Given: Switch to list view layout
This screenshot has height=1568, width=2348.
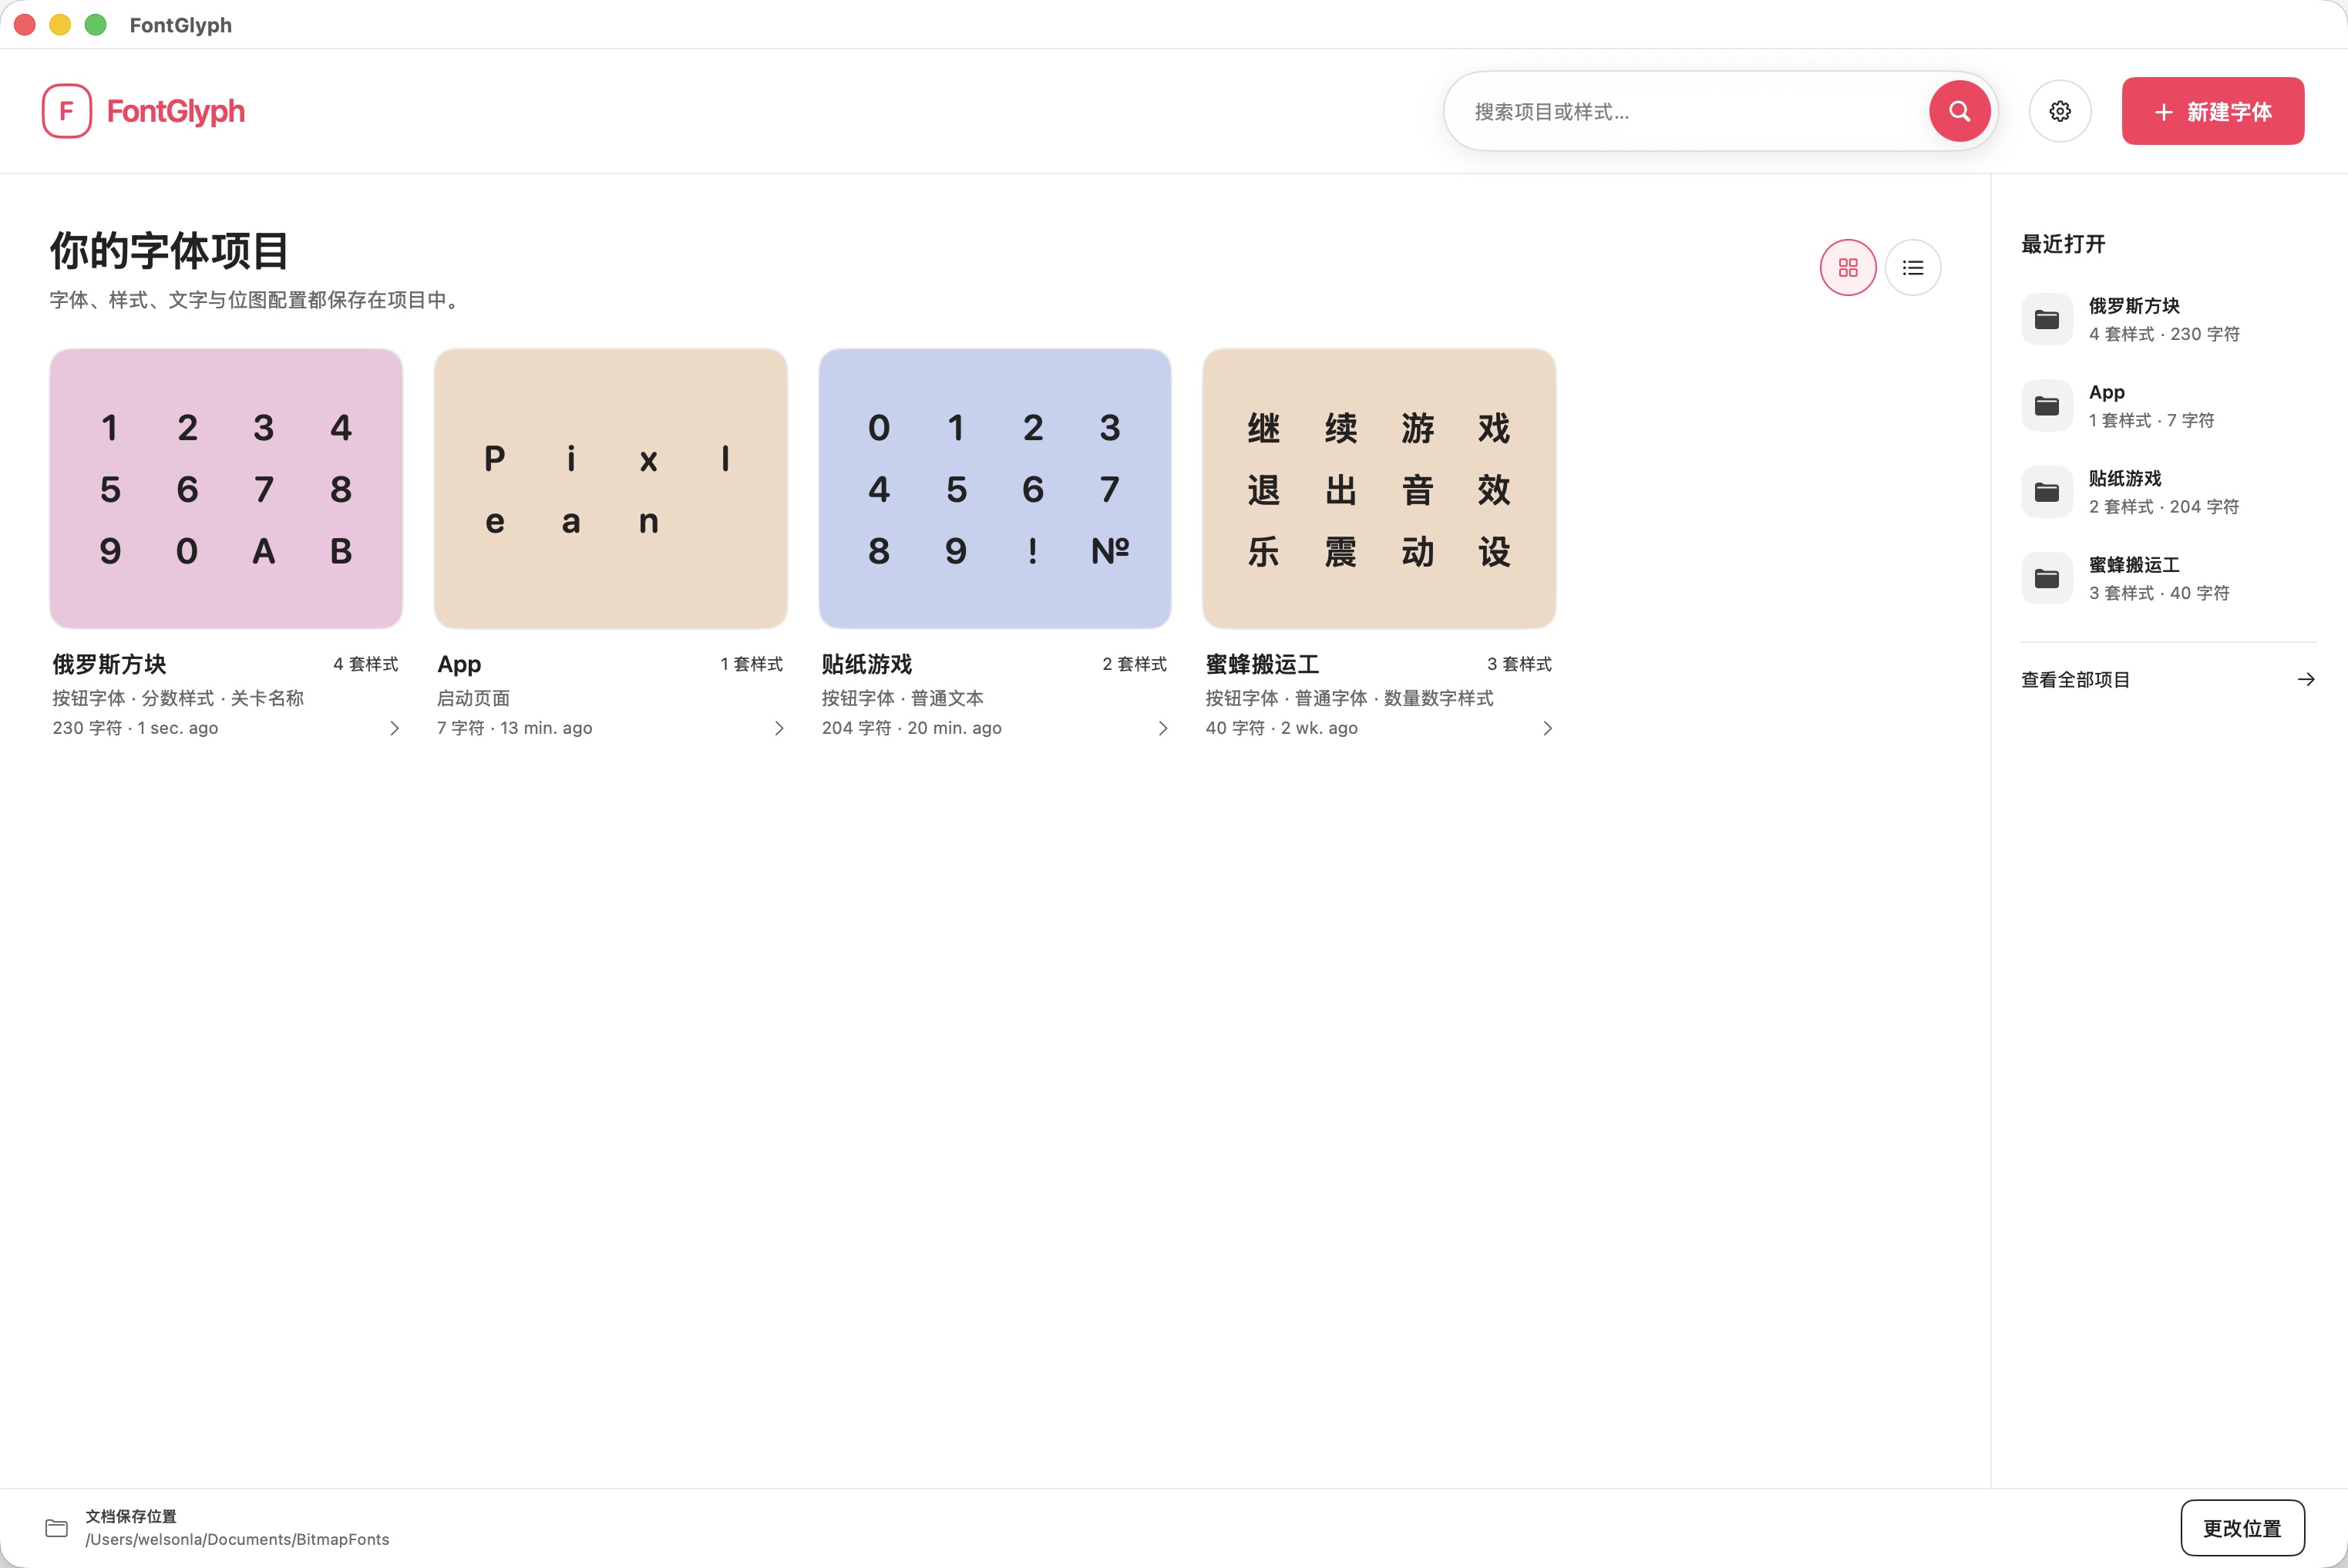Looking at the screenshot, I should point(1913,268).
